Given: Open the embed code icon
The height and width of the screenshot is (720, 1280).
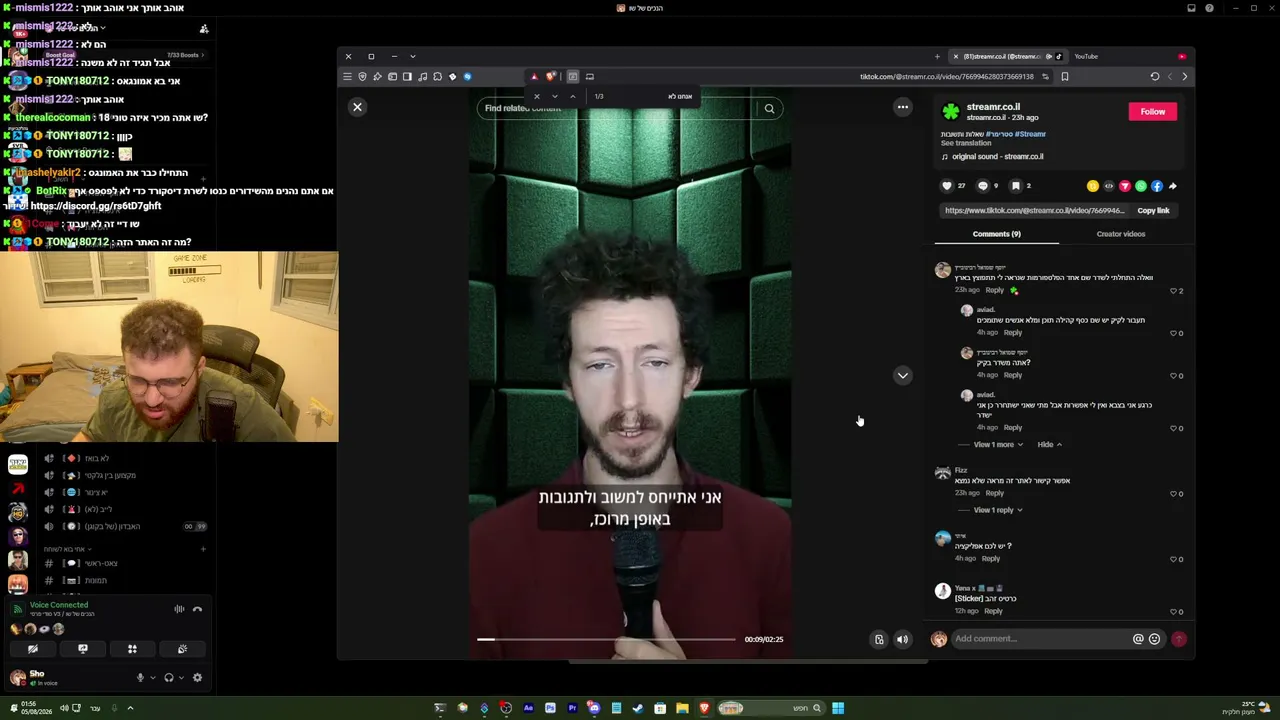Looking at the screenshot, I should pyautogui.click(x=1108, y=186).
